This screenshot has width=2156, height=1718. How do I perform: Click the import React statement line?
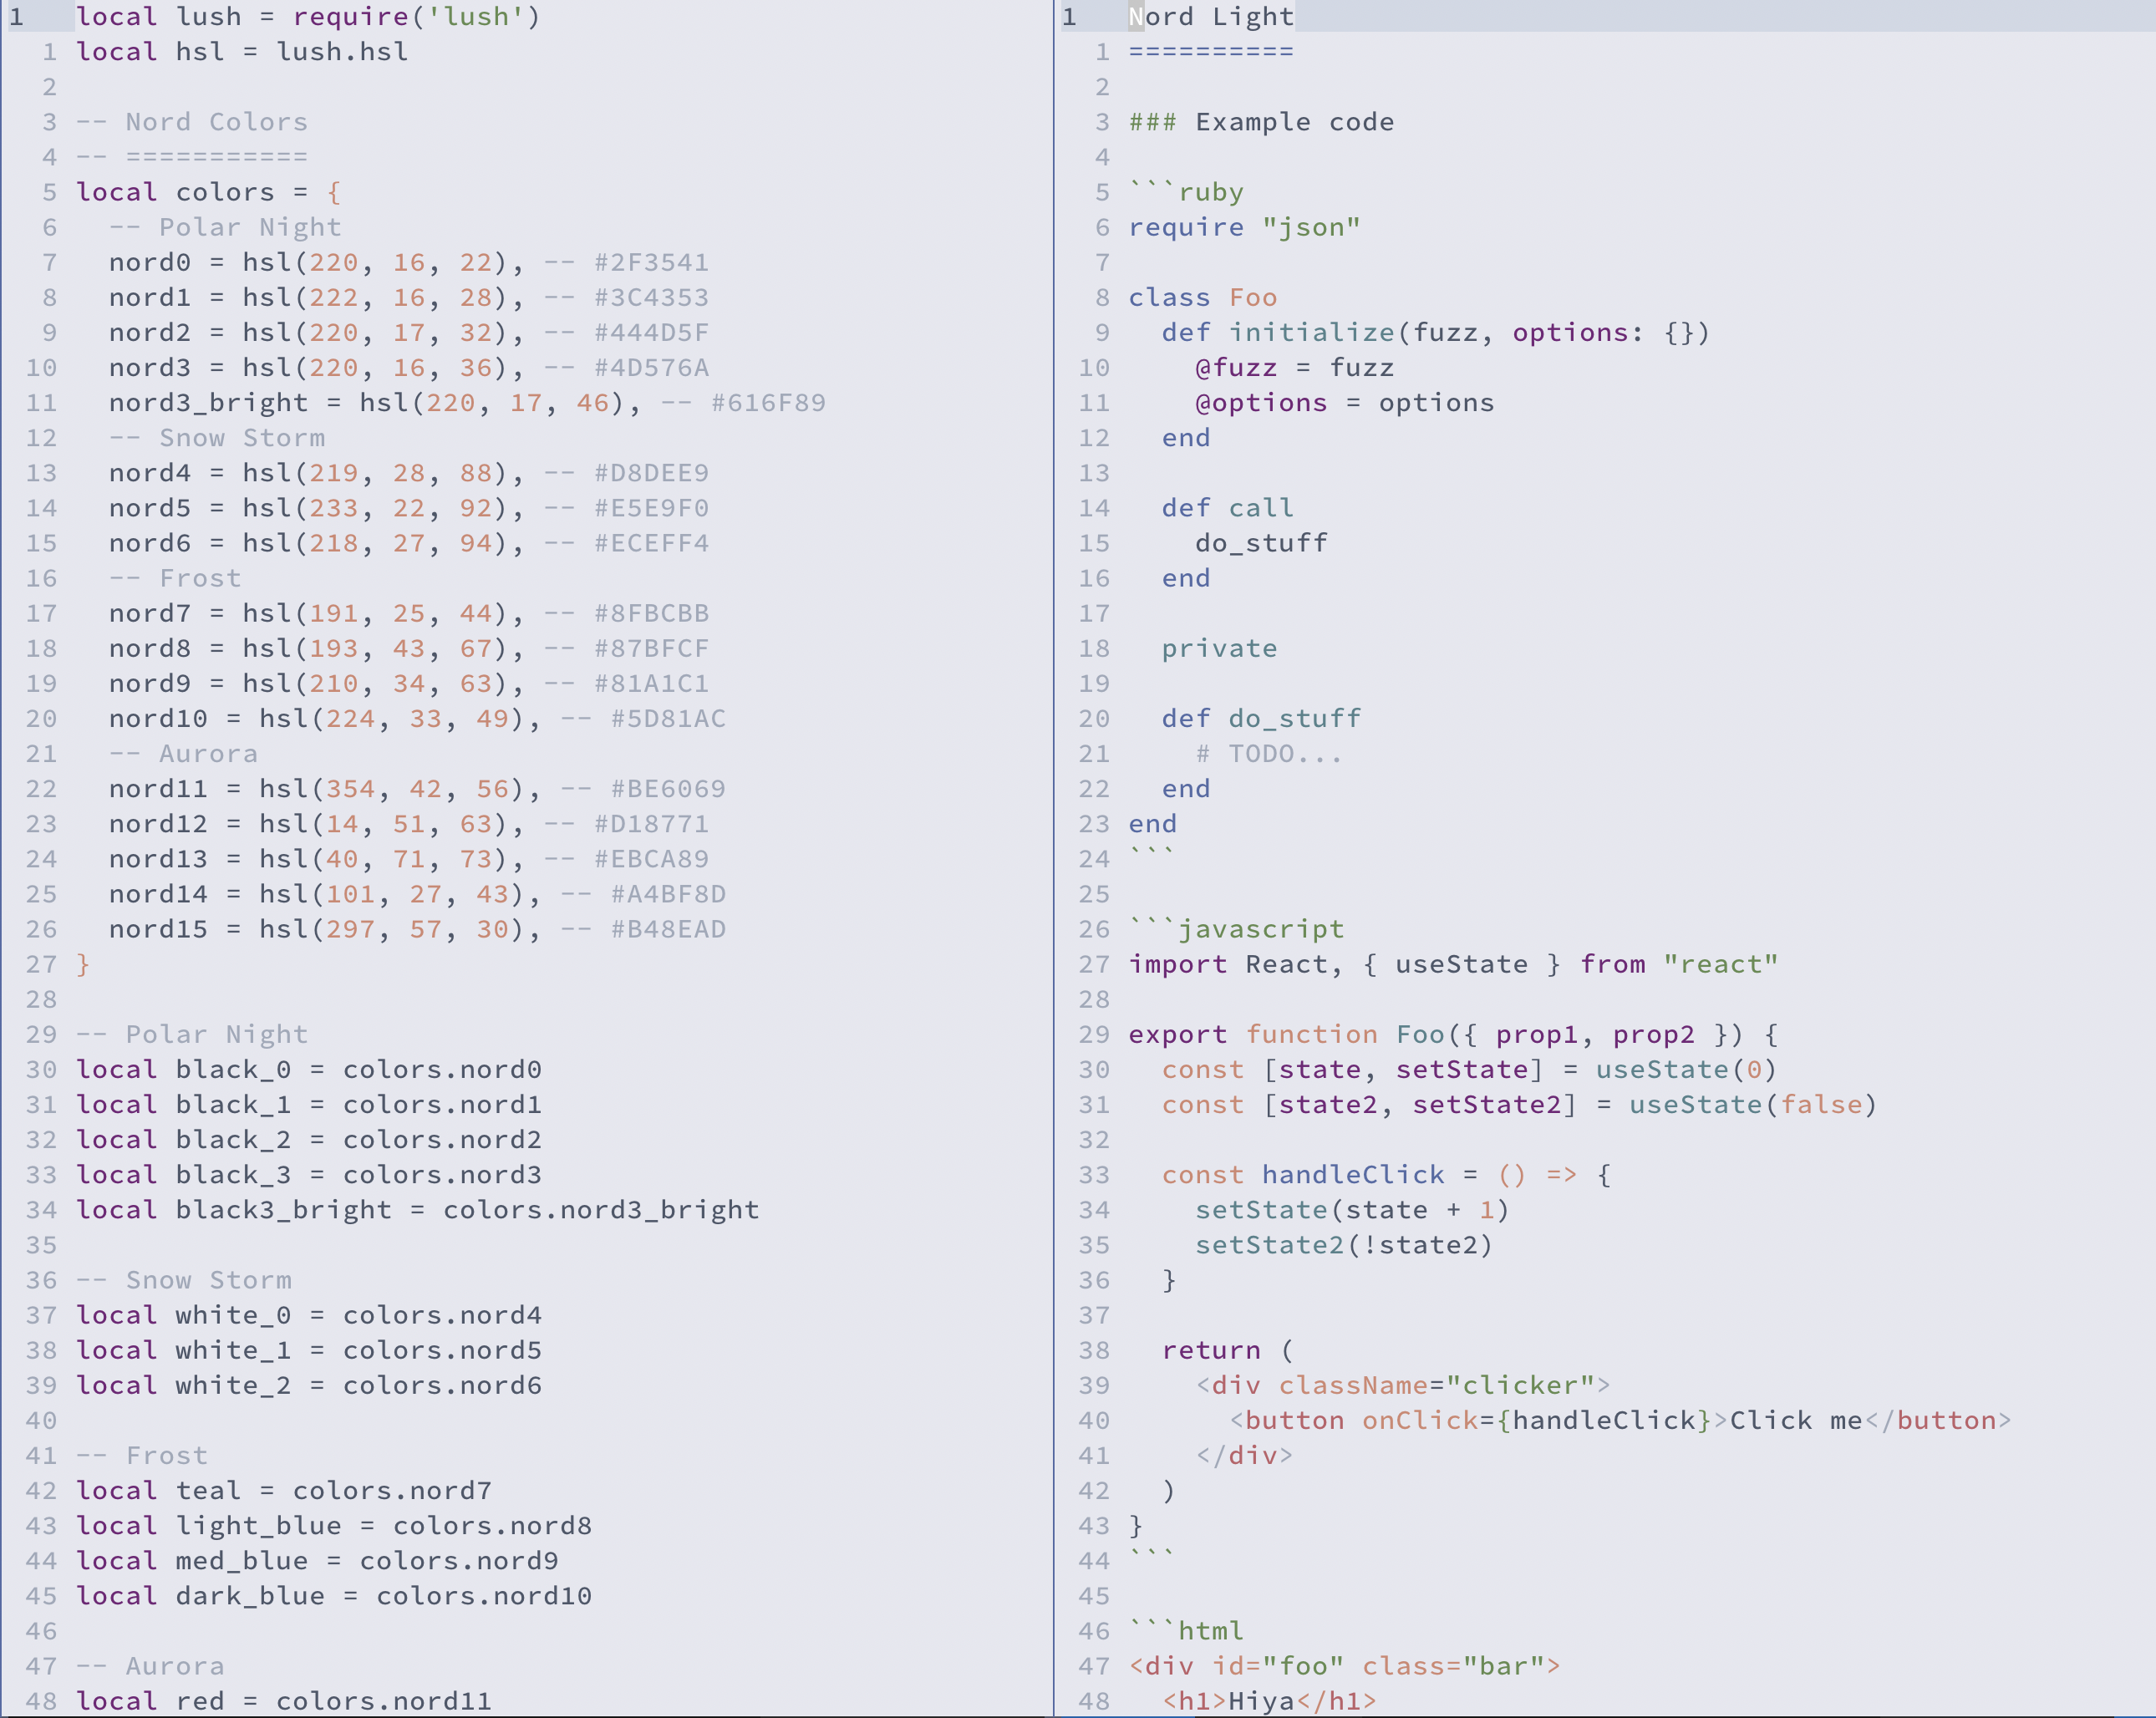click(1452, 964)
